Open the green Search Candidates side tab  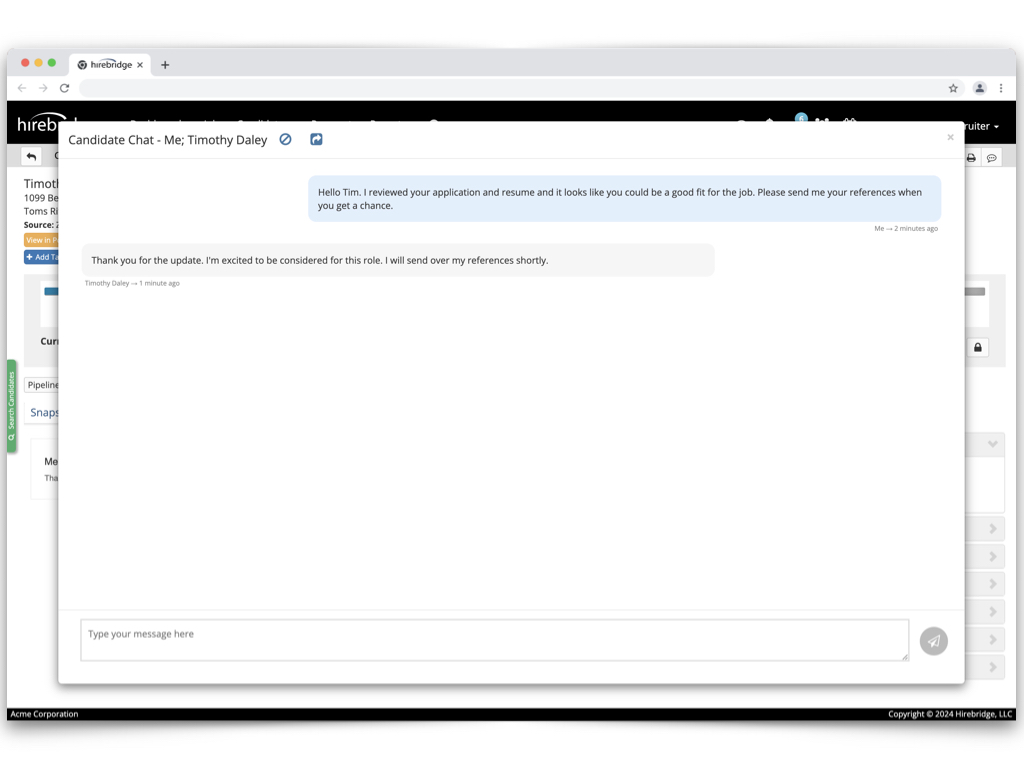pyautogui.click(x=12, y=406)
